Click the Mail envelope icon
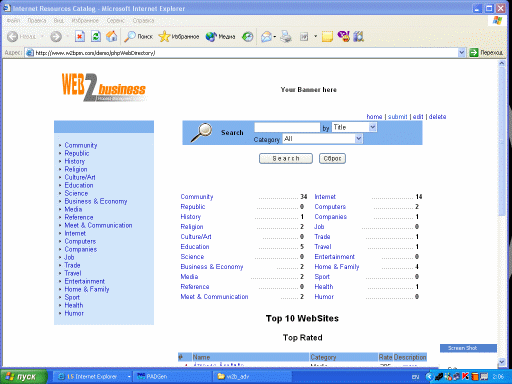The height and width of the screenshot is (384, 512). [266, 36]
